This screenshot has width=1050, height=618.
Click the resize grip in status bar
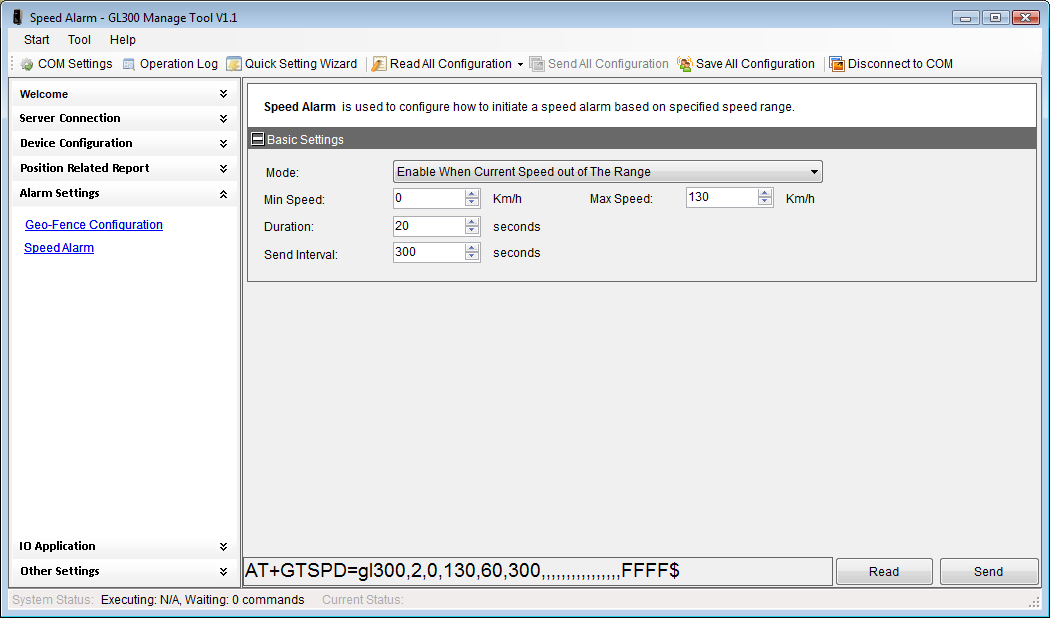(x=1035, y=602)
